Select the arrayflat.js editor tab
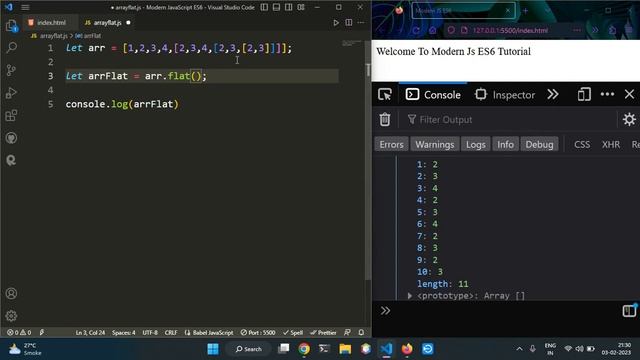 108,23
